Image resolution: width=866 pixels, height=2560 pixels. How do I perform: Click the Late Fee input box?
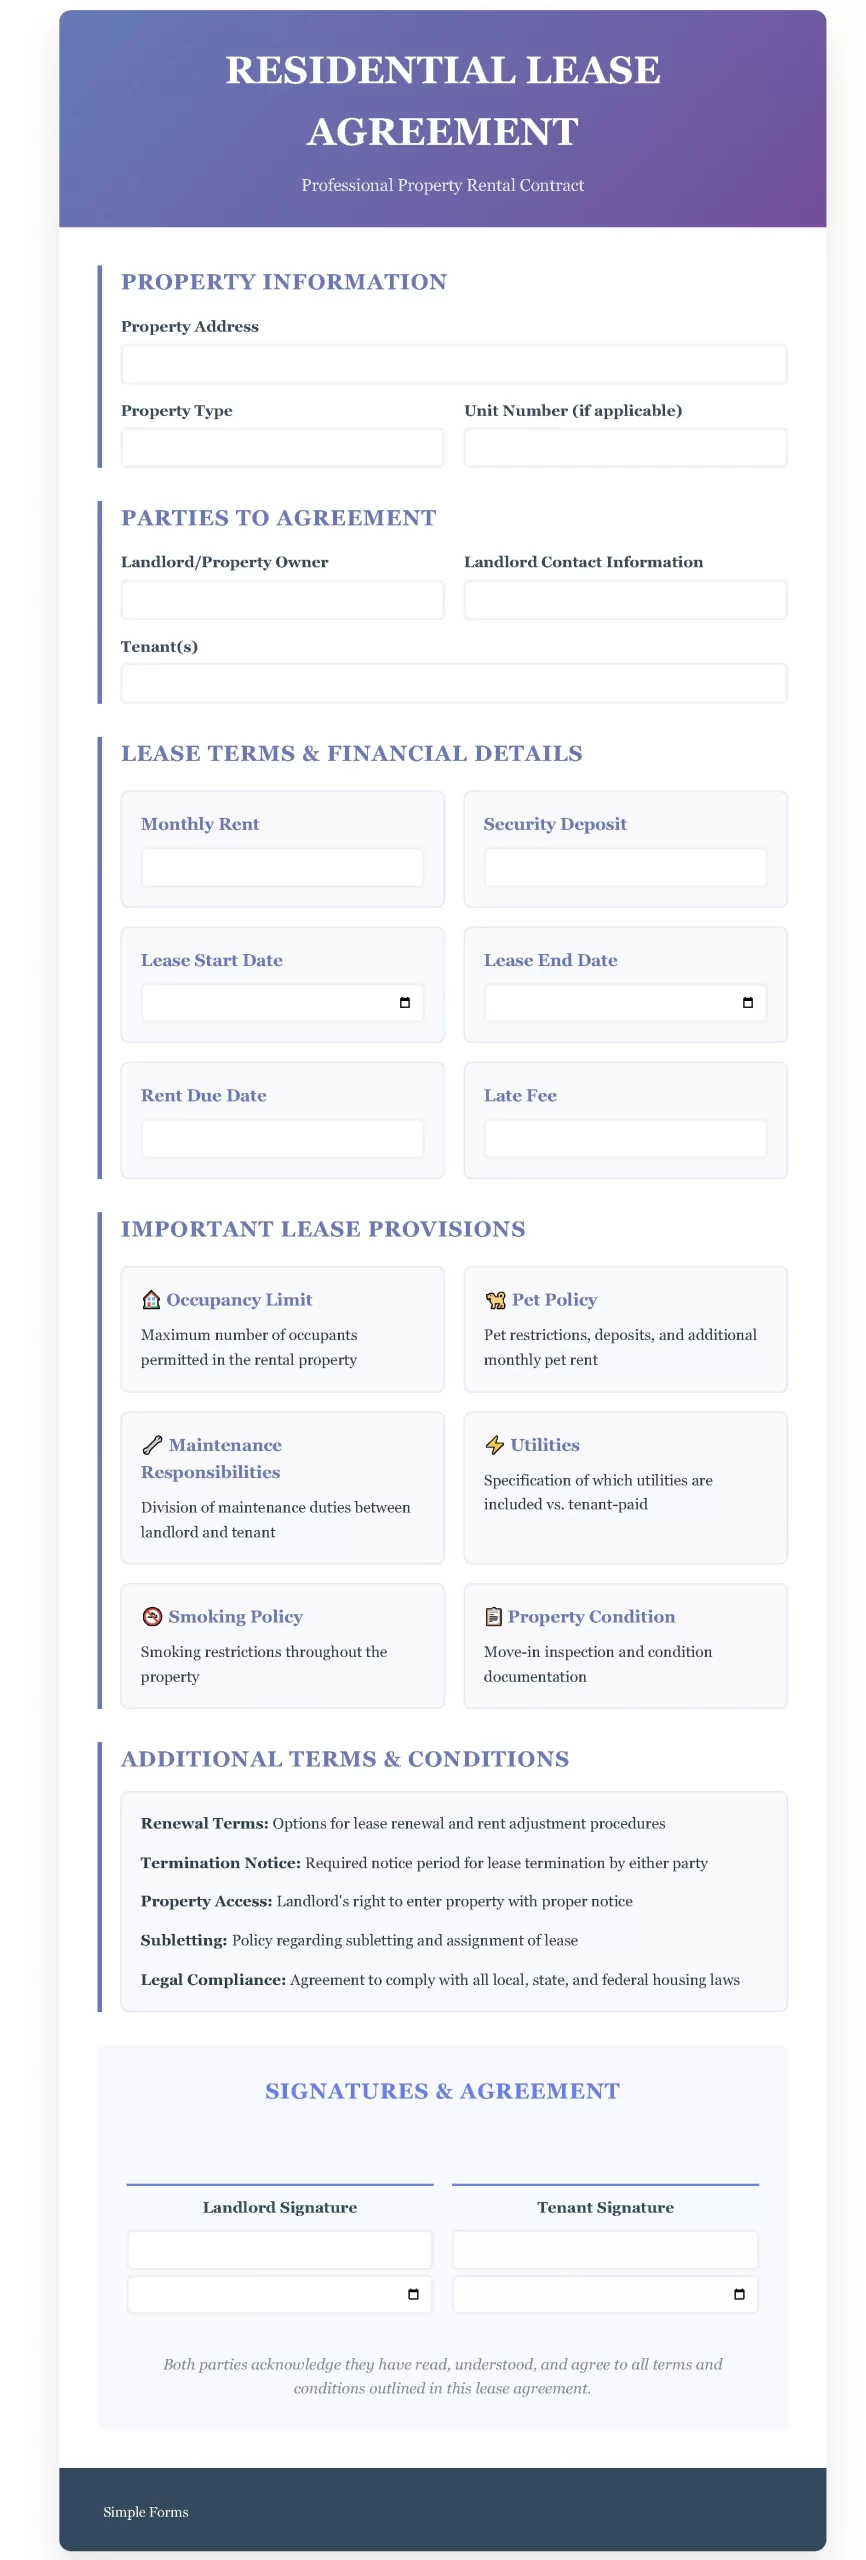pyautogui.click(x=625, y=1139)
